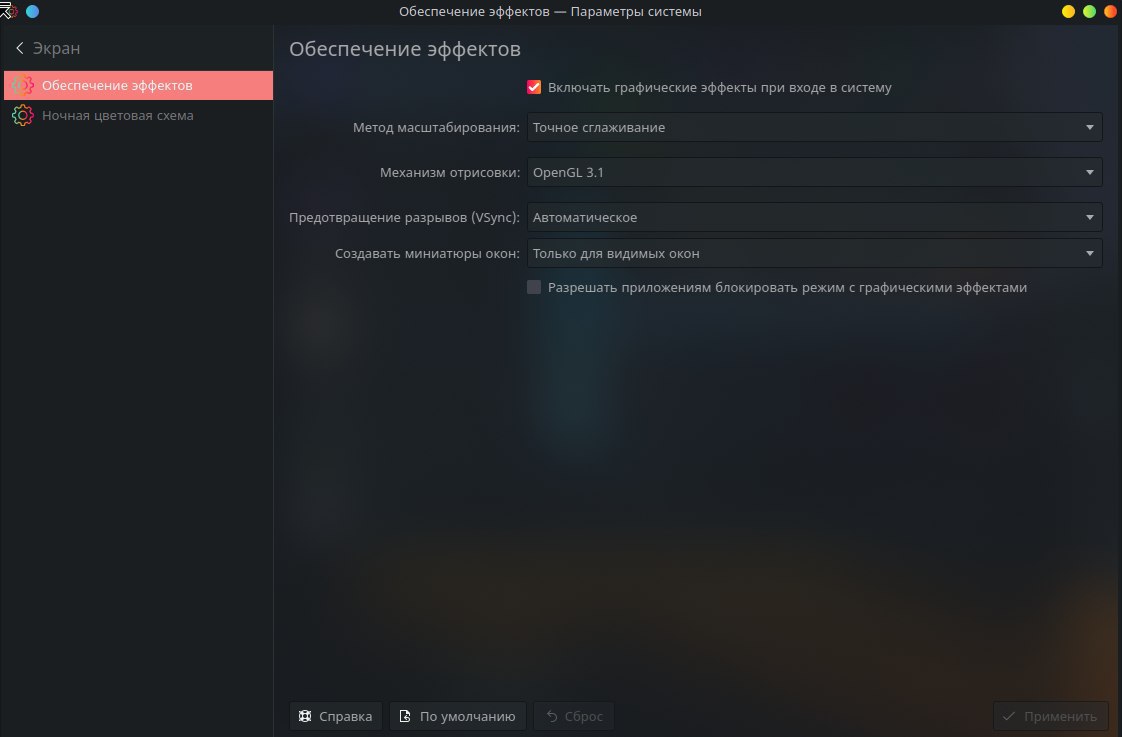
Task: Click the gear icon beside Обеспечение эффектов
Action: (x=22, y=85)
